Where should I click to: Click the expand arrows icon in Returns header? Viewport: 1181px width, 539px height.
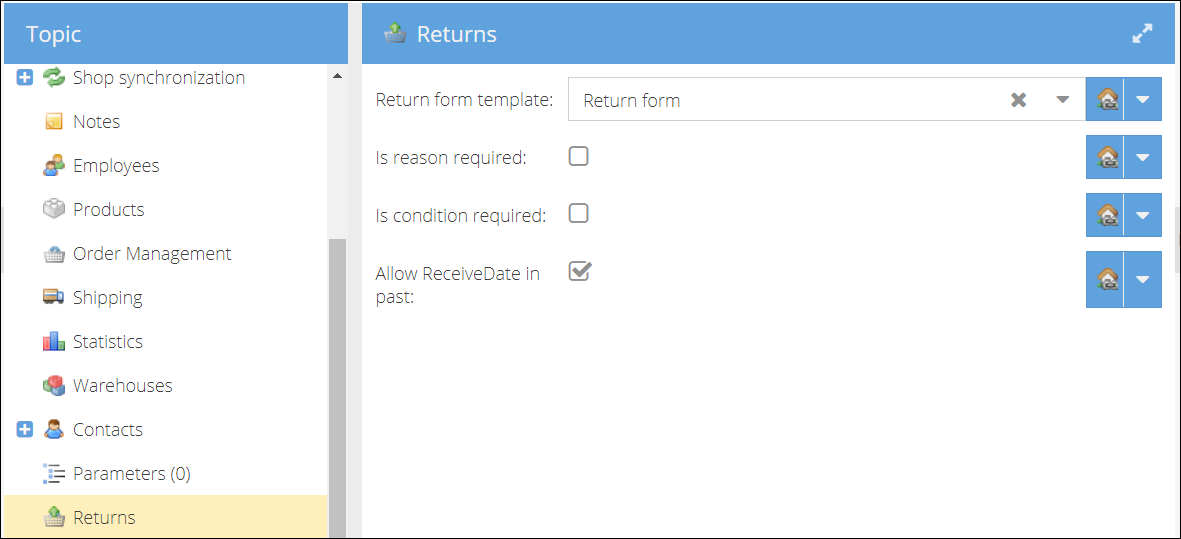coord(1143,34)
